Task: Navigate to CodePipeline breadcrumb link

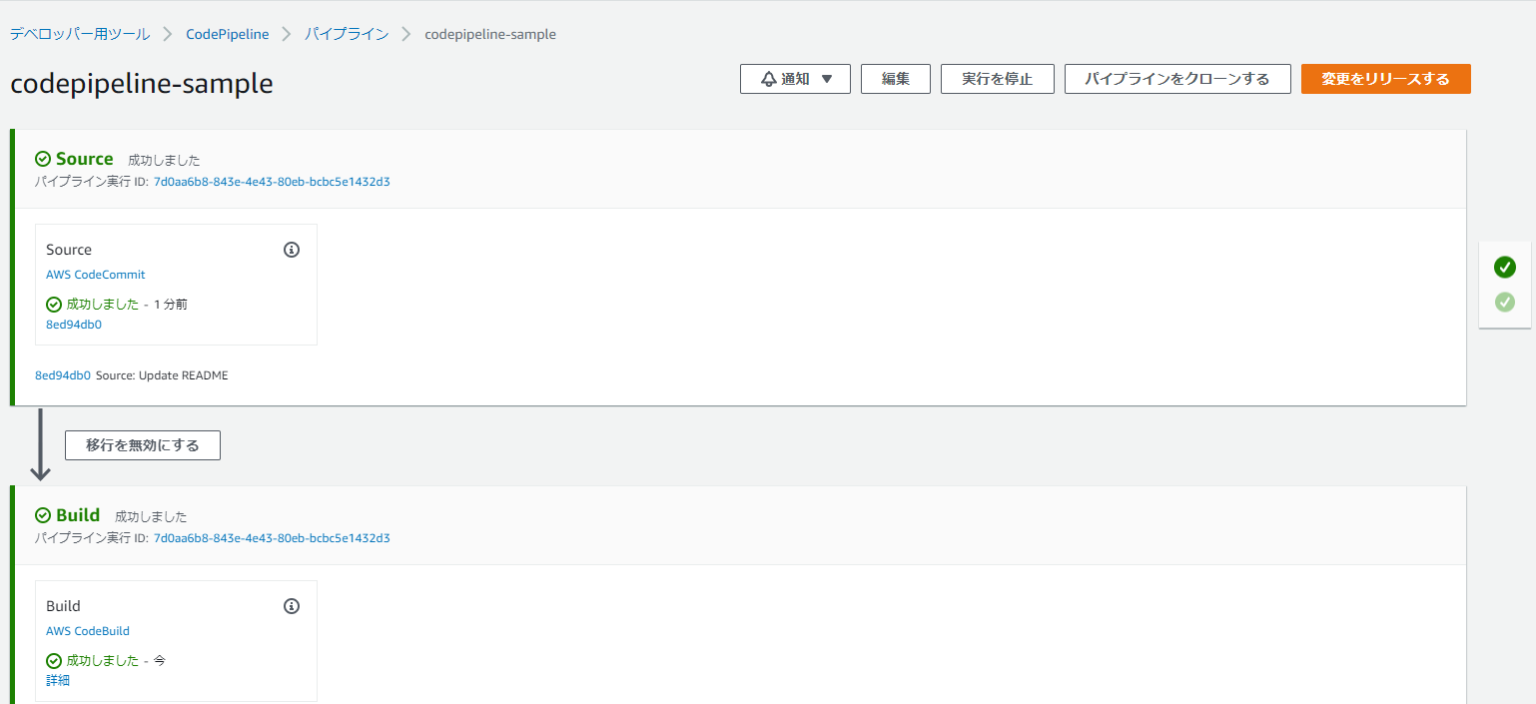Action: tap(227, 34)
